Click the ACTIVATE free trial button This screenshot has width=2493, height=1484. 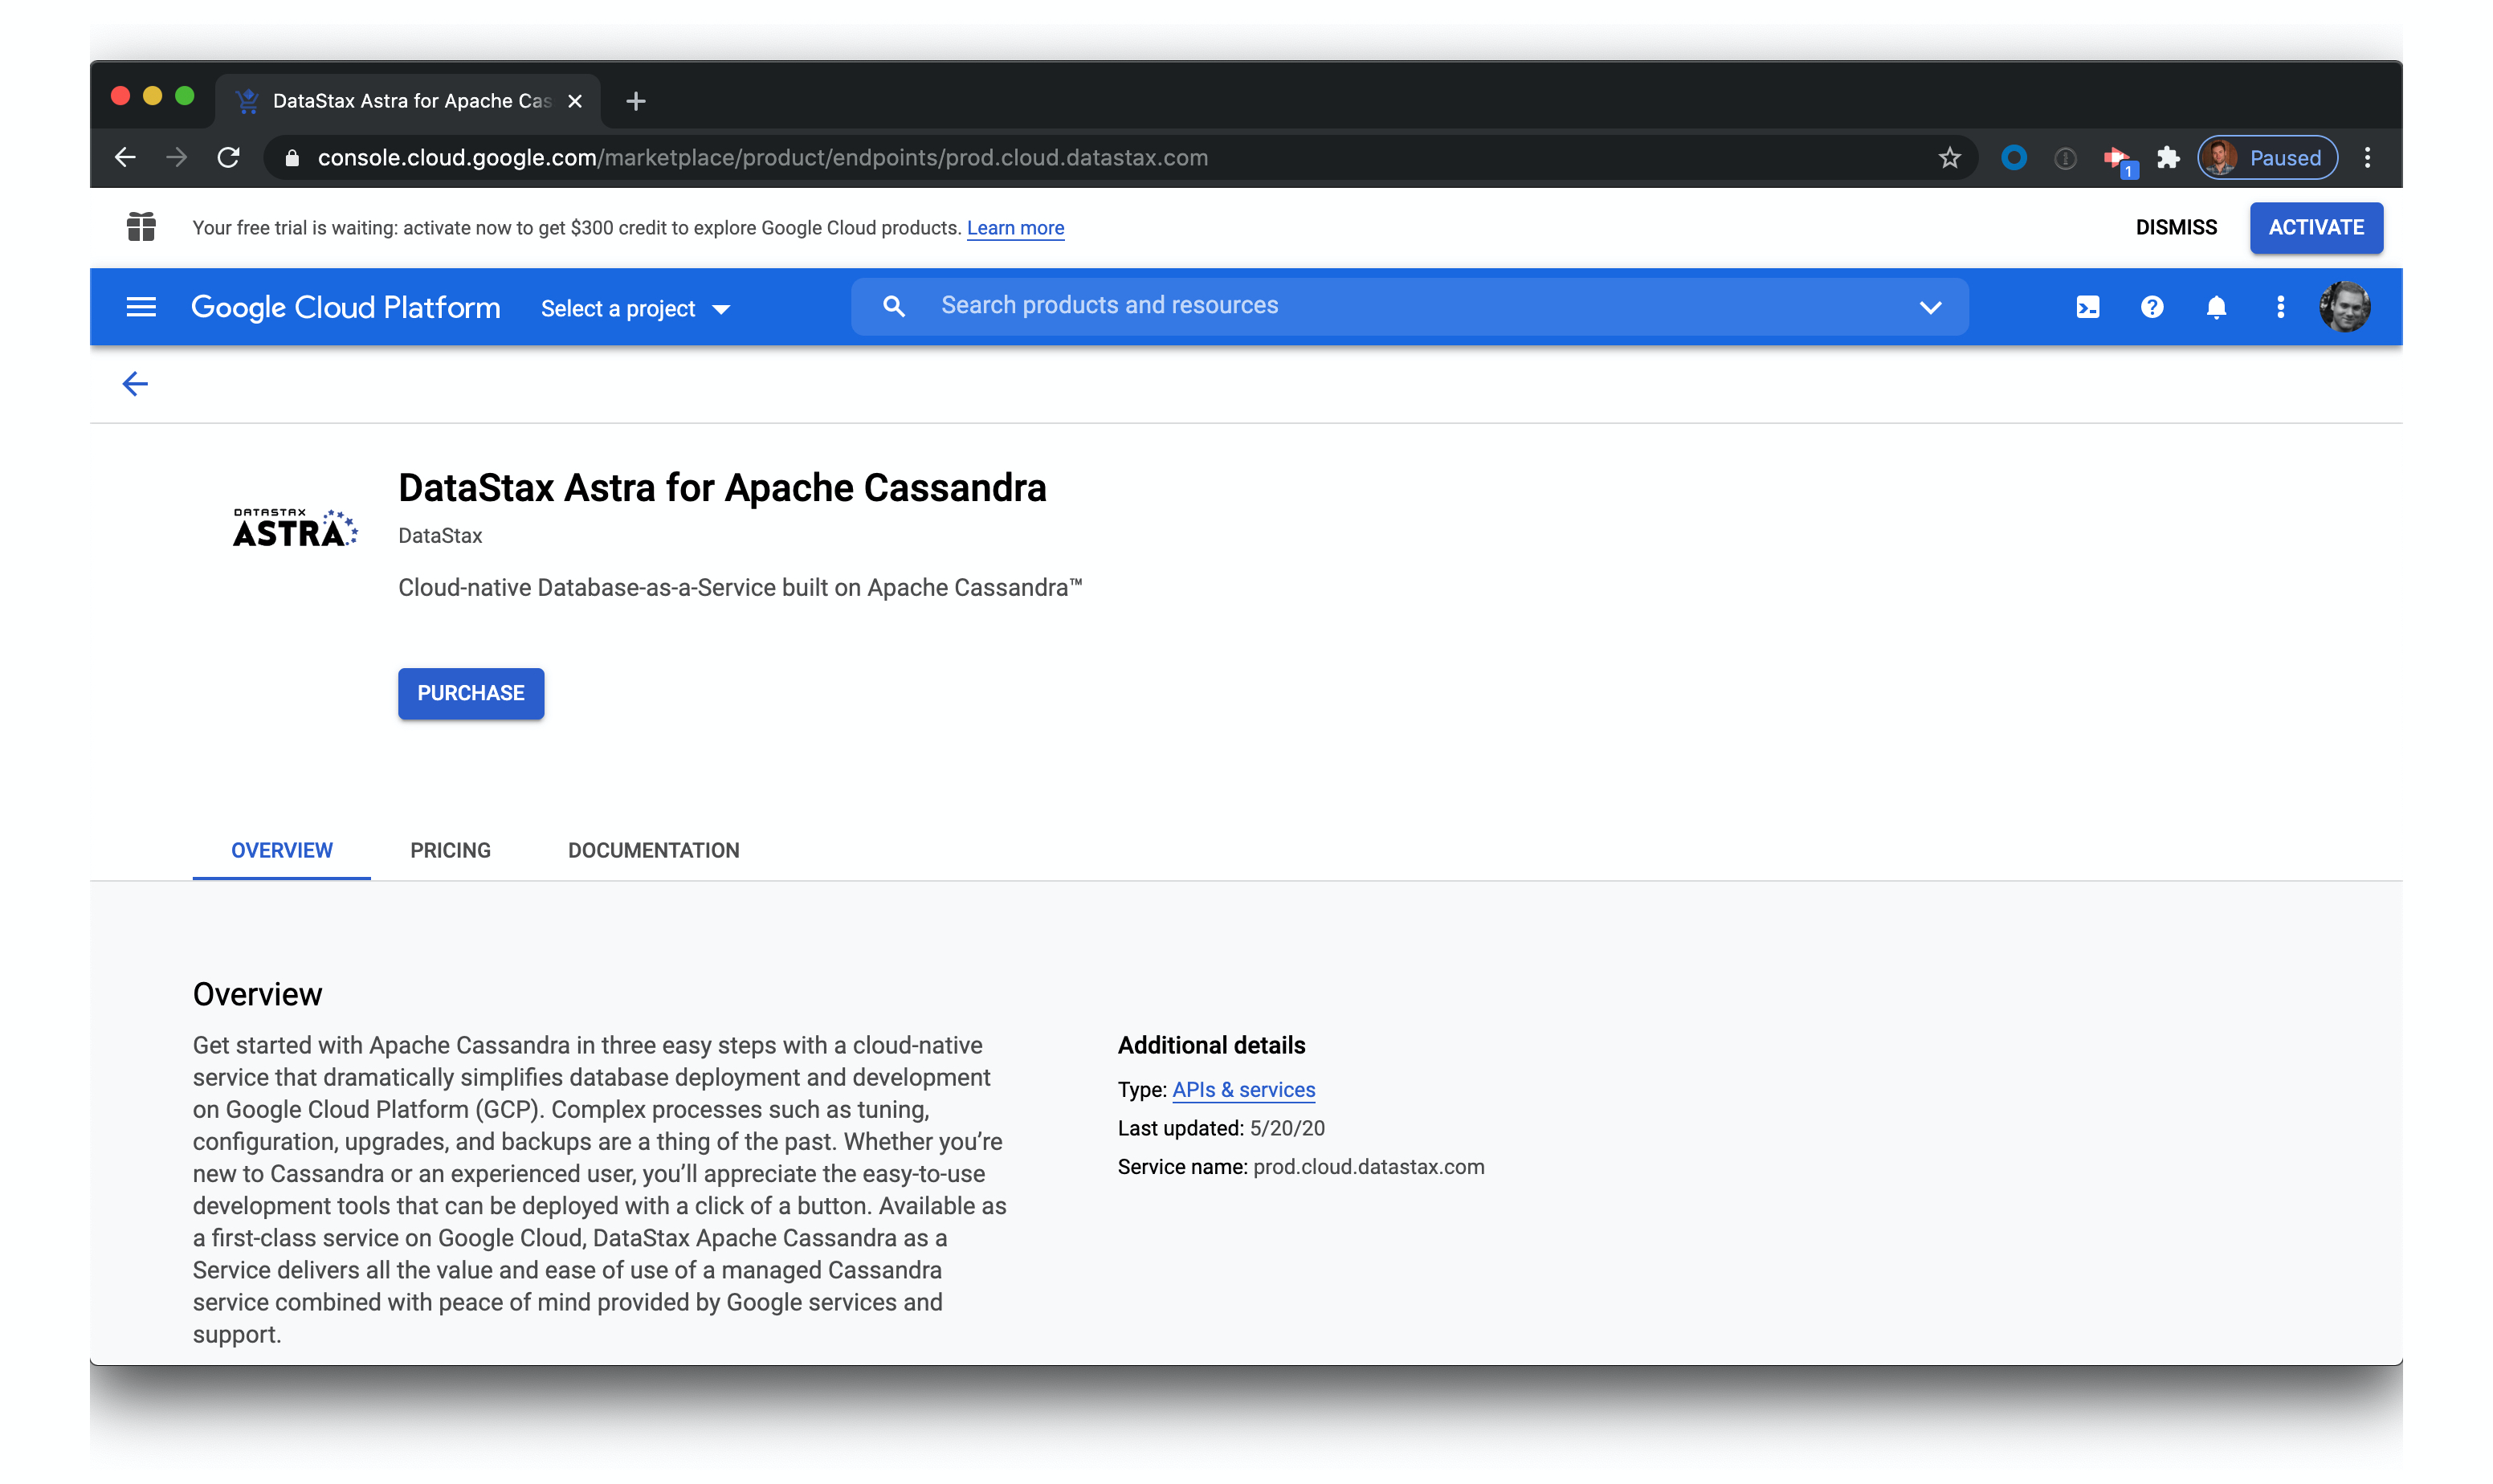[2316, 226]
